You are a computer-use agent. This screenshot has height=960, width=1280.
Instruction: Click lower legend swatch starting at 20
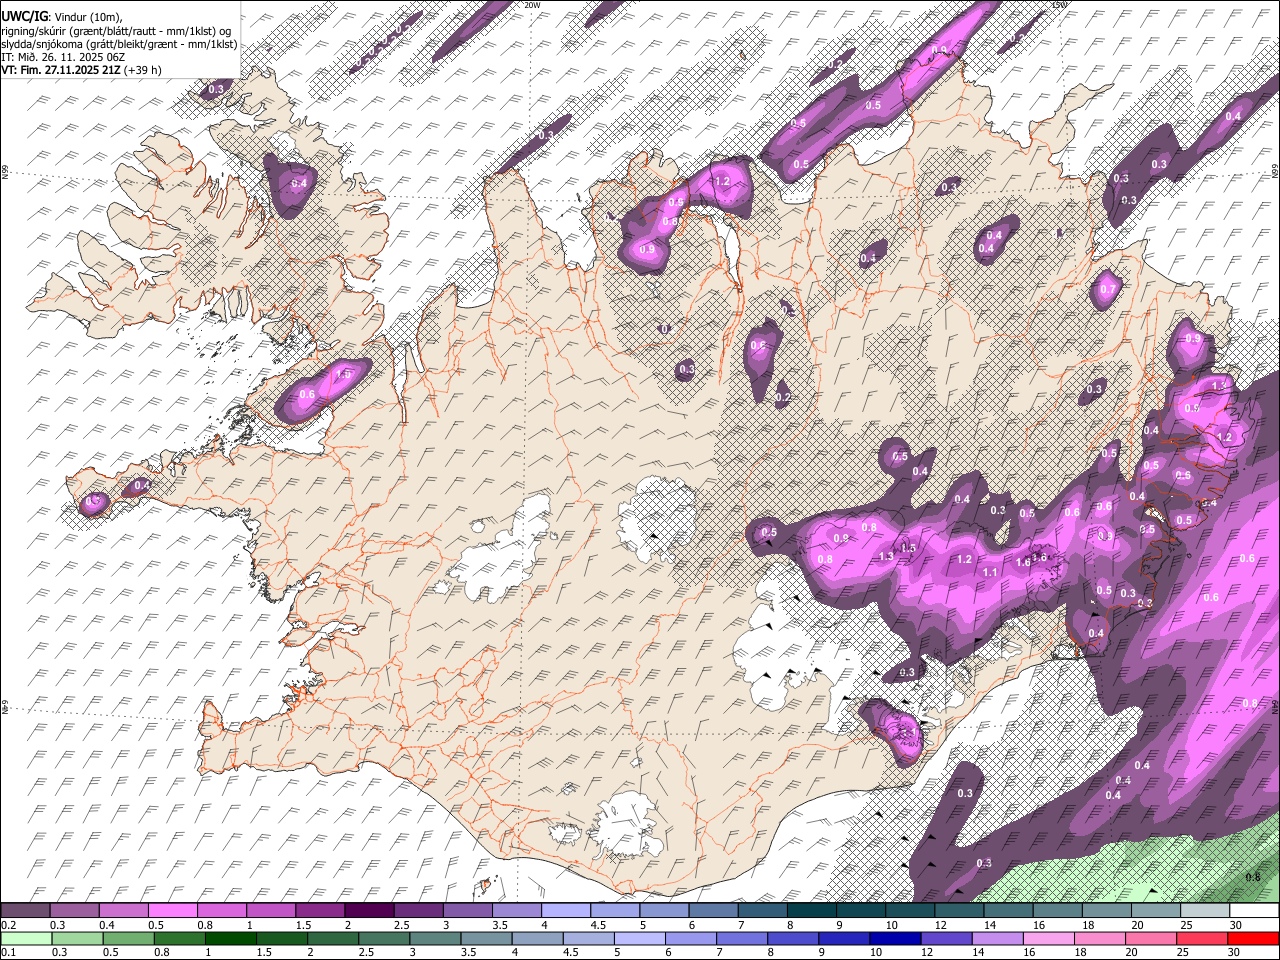(1150, 938)
